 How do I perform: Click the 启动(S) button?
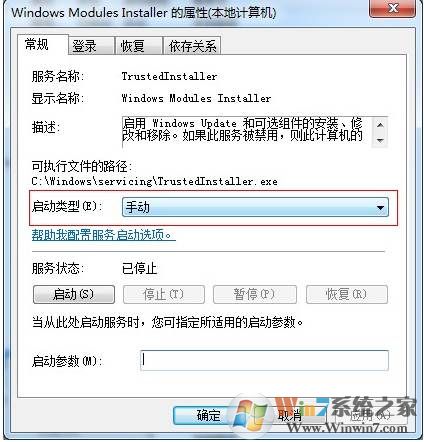point(74,294)
